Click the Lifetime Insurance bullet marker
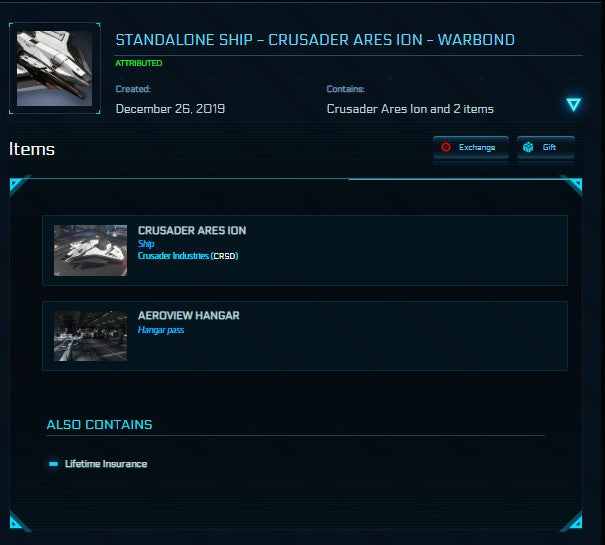This screenshot has height=545, width=605. click(x=53, y=464)
